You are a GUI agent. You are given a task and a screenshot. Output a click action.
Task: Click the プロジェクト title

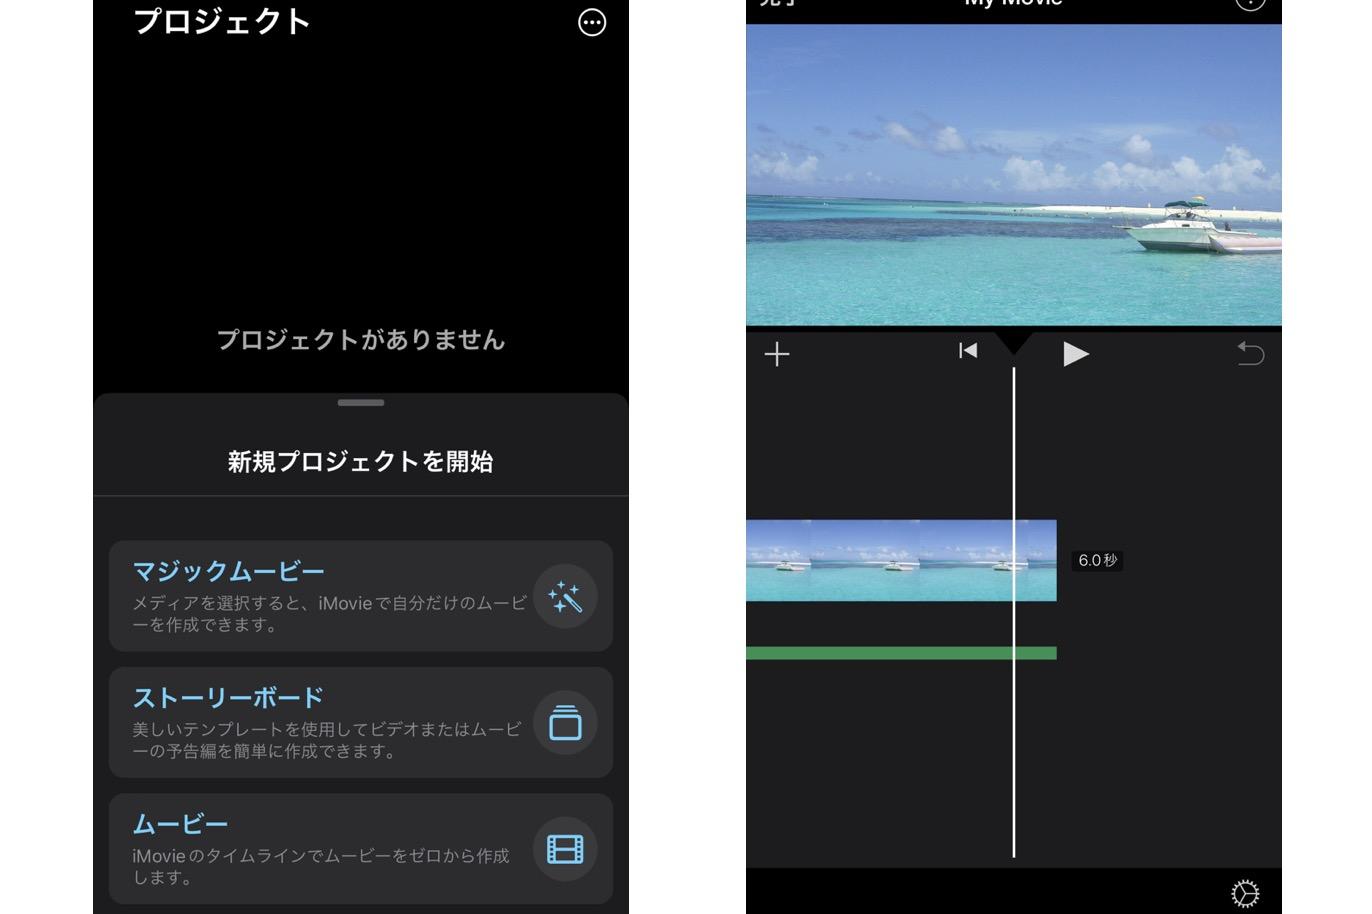[222, 21]
